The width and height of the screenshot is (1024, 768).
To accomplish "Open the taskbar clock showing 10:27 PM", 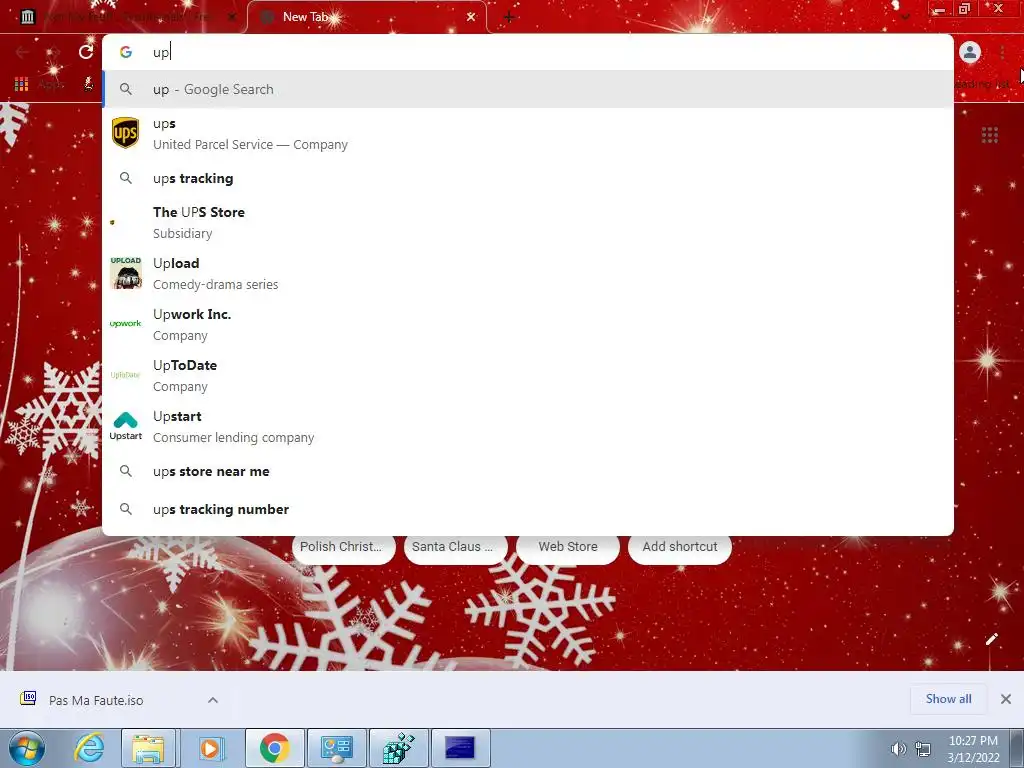I will coord(973,749).
